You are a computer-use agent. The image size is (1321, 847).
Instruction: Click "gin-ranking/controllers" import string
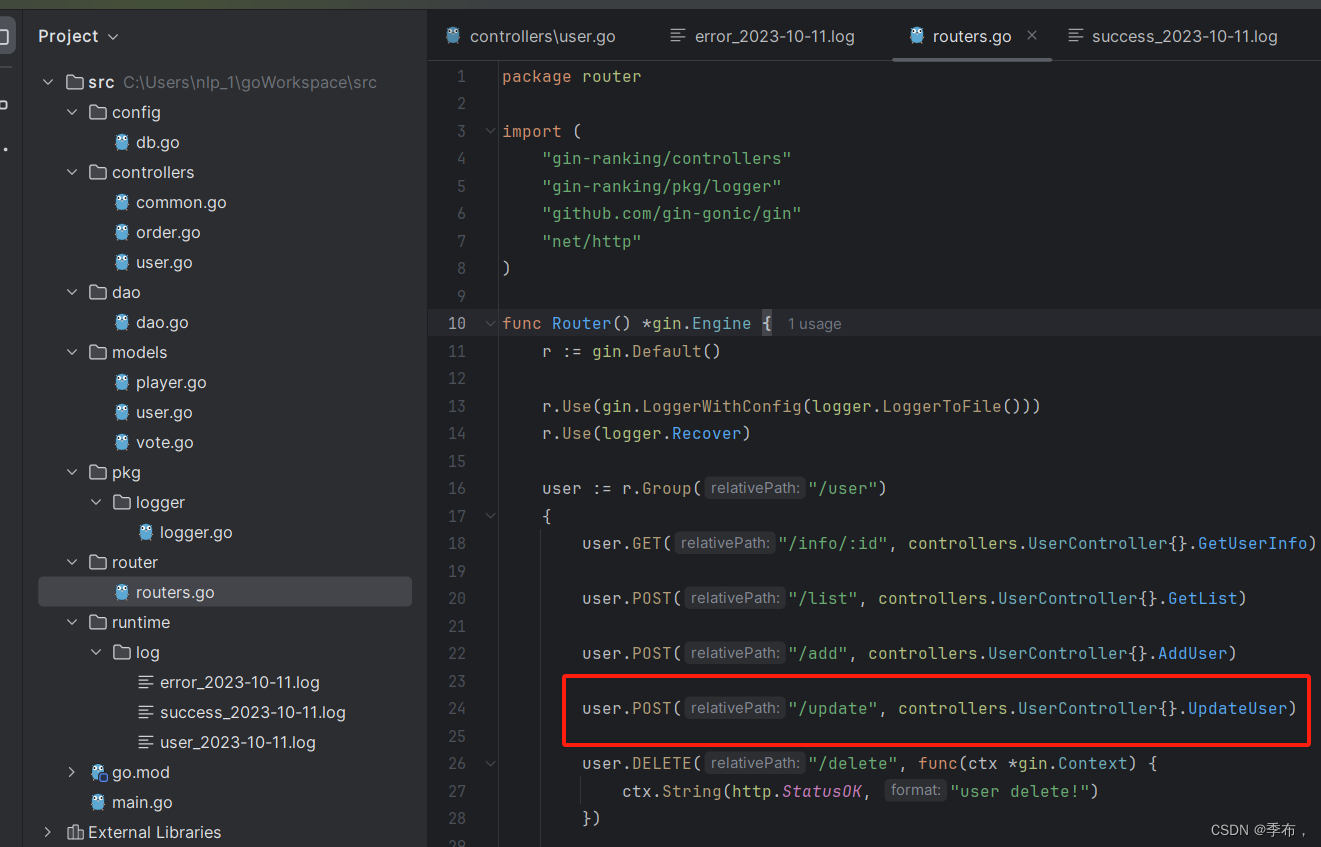667,158
